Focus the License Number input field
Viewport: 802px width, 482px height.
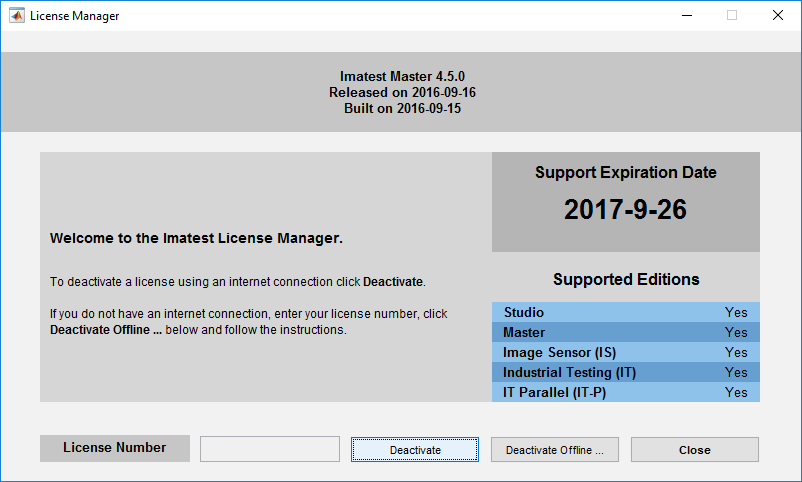(270, 449)
